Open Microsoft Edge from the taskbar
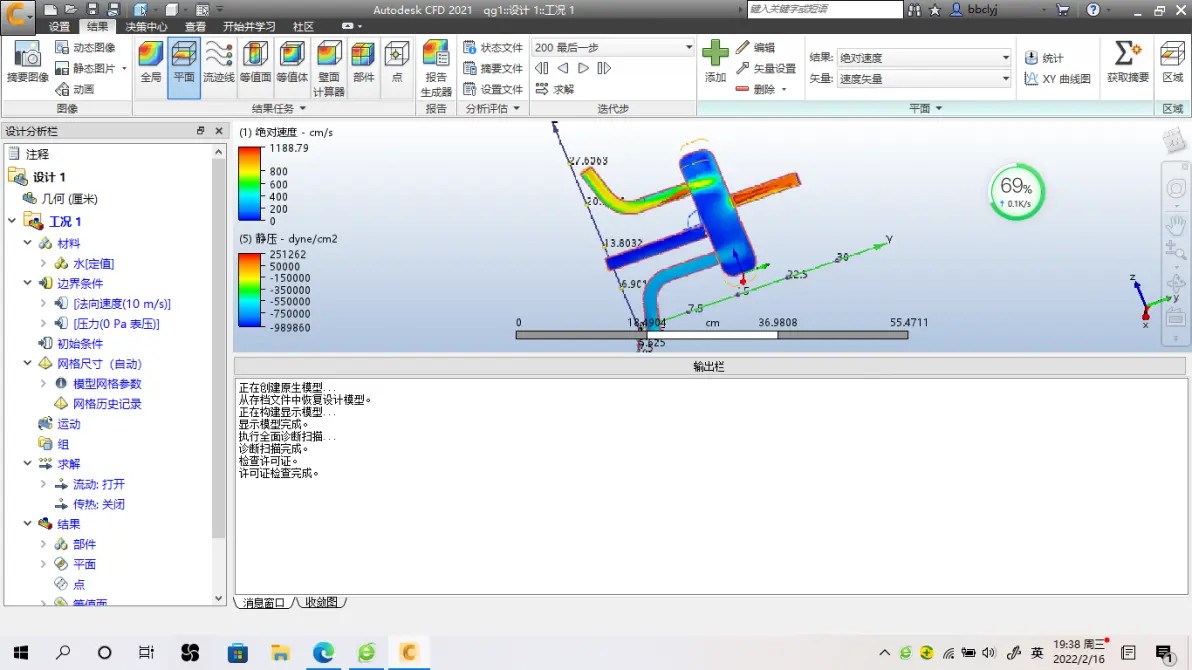The height and width of the screenshot is (670, 1192). pyautogui.click(x=323, y=653)
